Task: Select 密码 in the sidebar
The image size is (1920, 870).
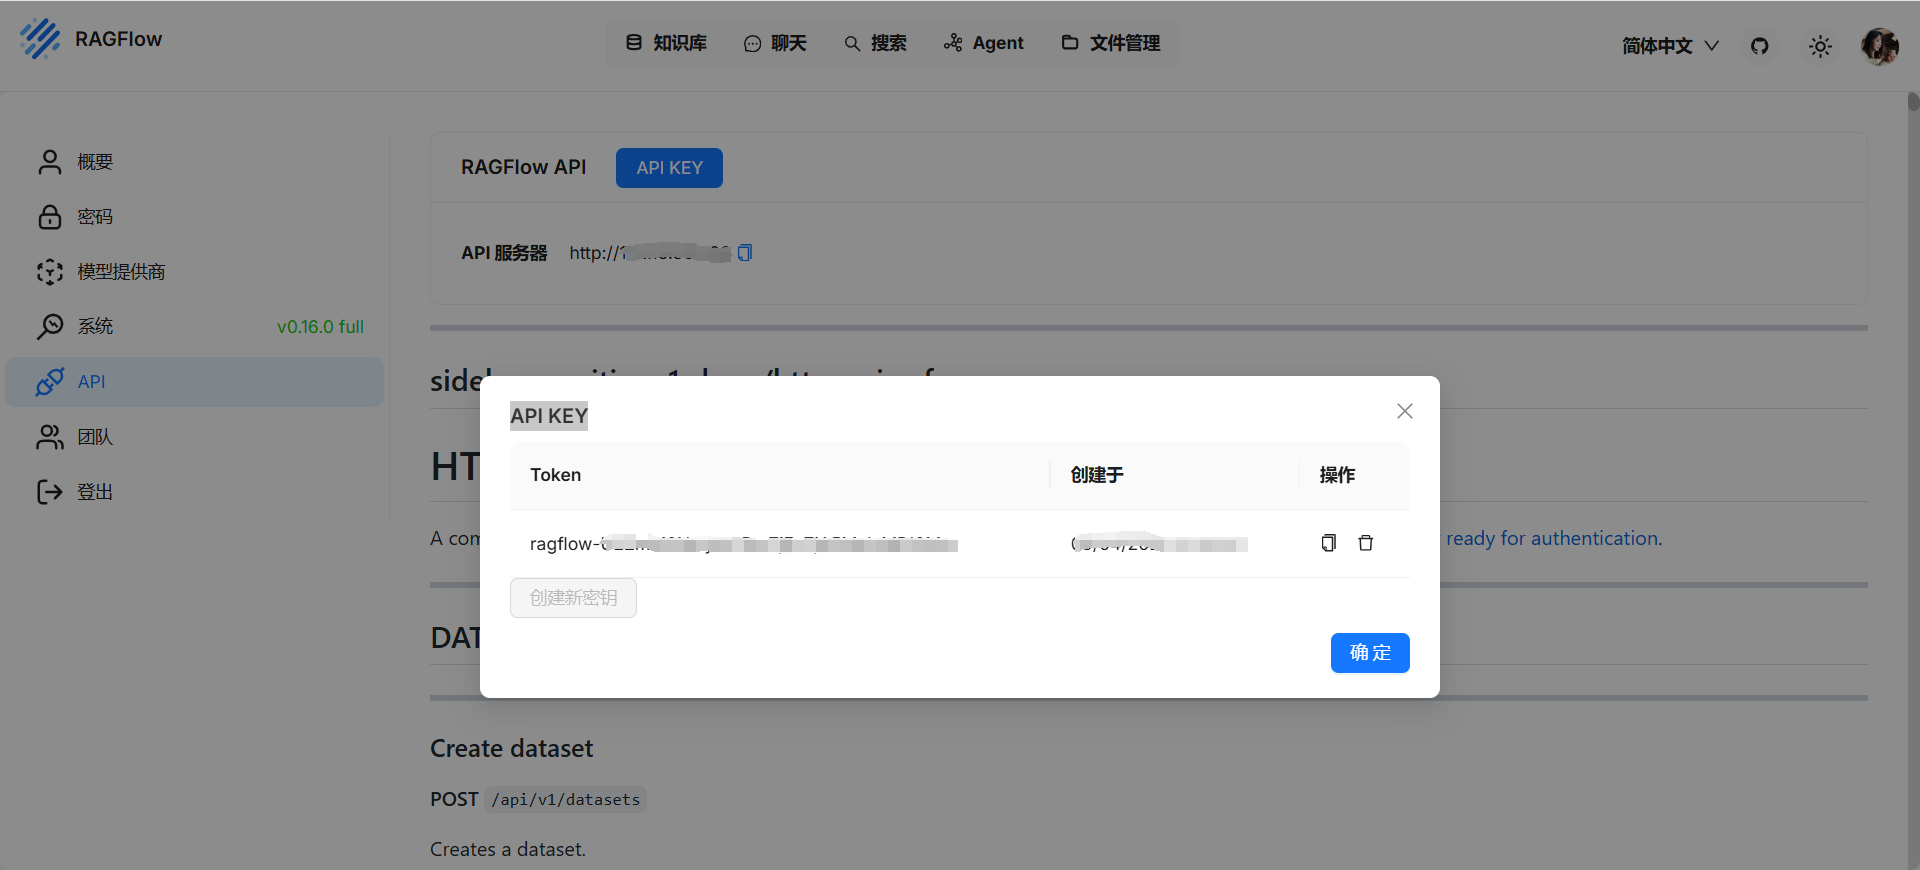Action: coord(195,217)
